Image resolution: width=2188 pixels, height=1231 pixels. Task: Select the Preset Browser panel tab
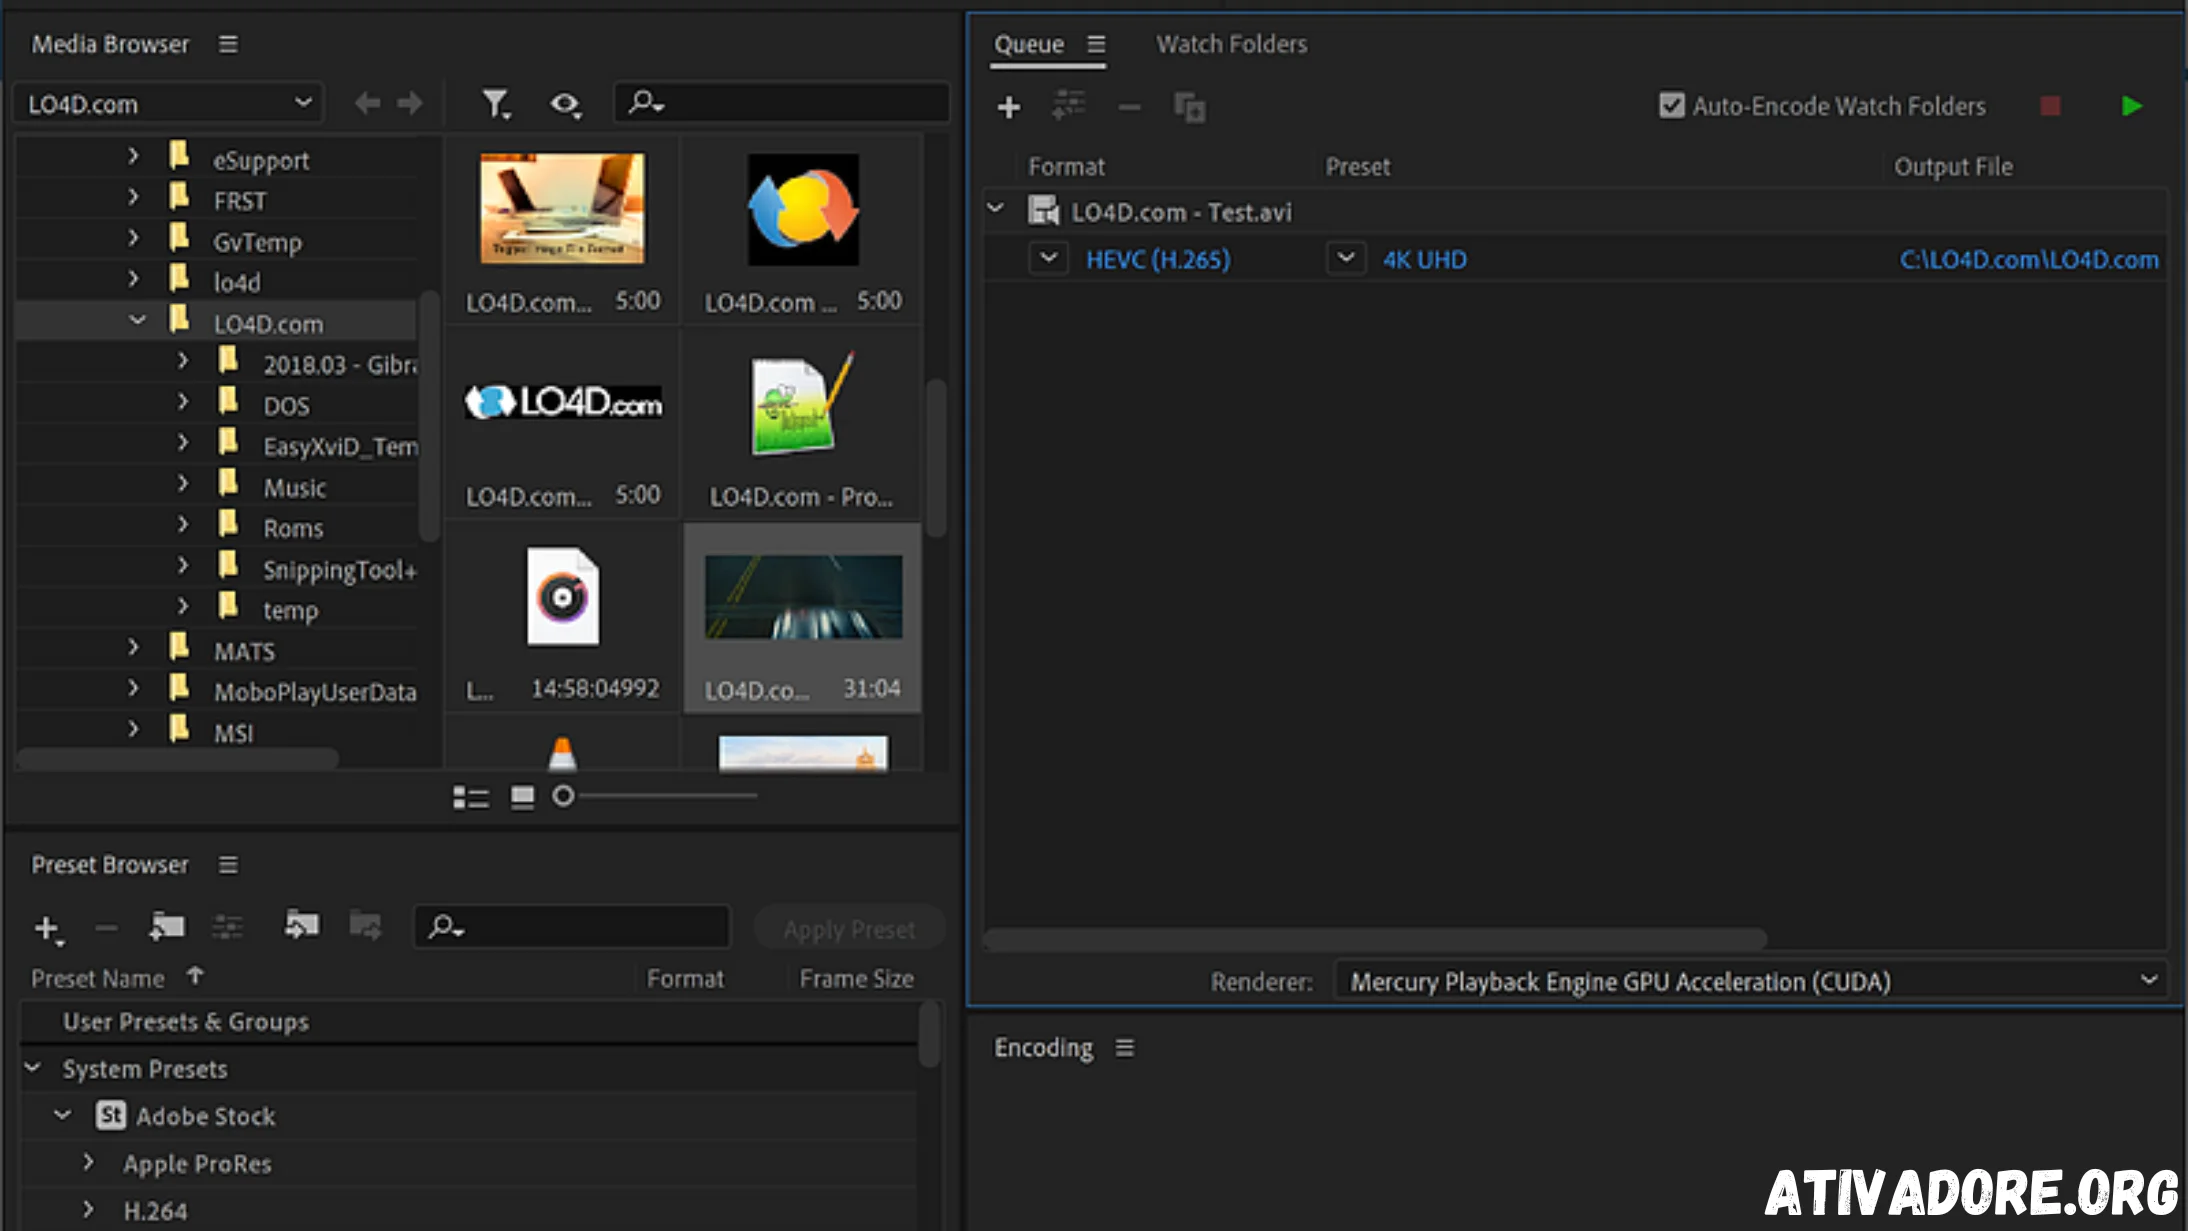tap(110, 864)
